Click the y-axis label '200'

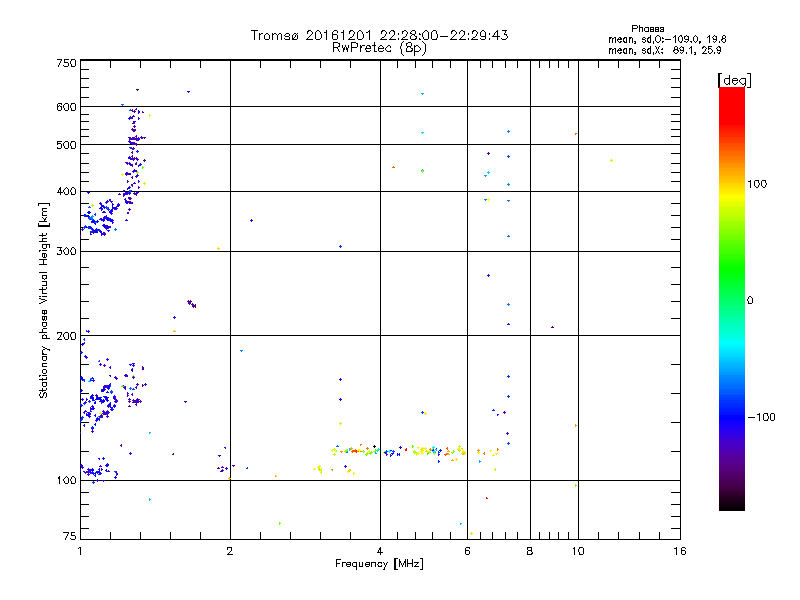(x=66, y=336)
